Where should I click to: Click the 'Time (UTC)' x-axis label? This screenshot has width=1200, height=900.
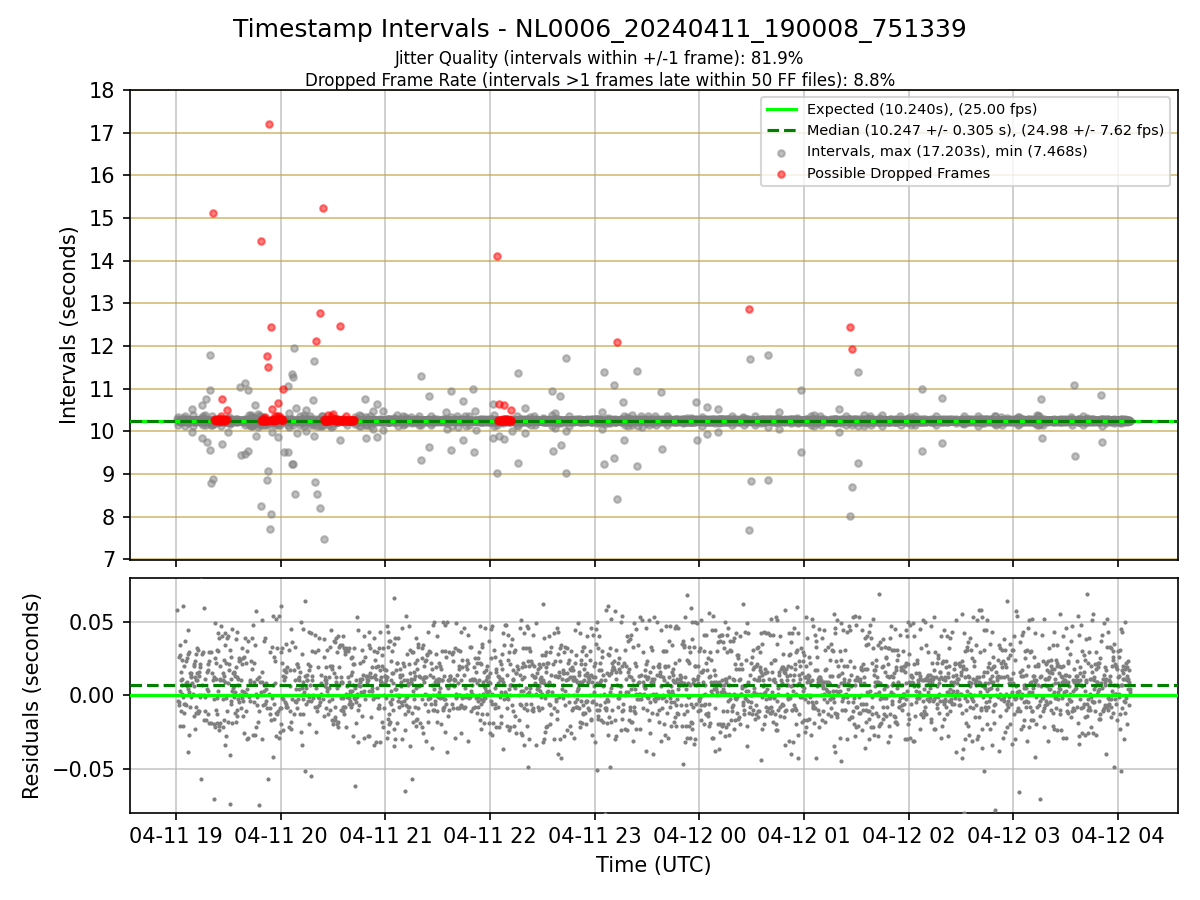coord(653,864)
